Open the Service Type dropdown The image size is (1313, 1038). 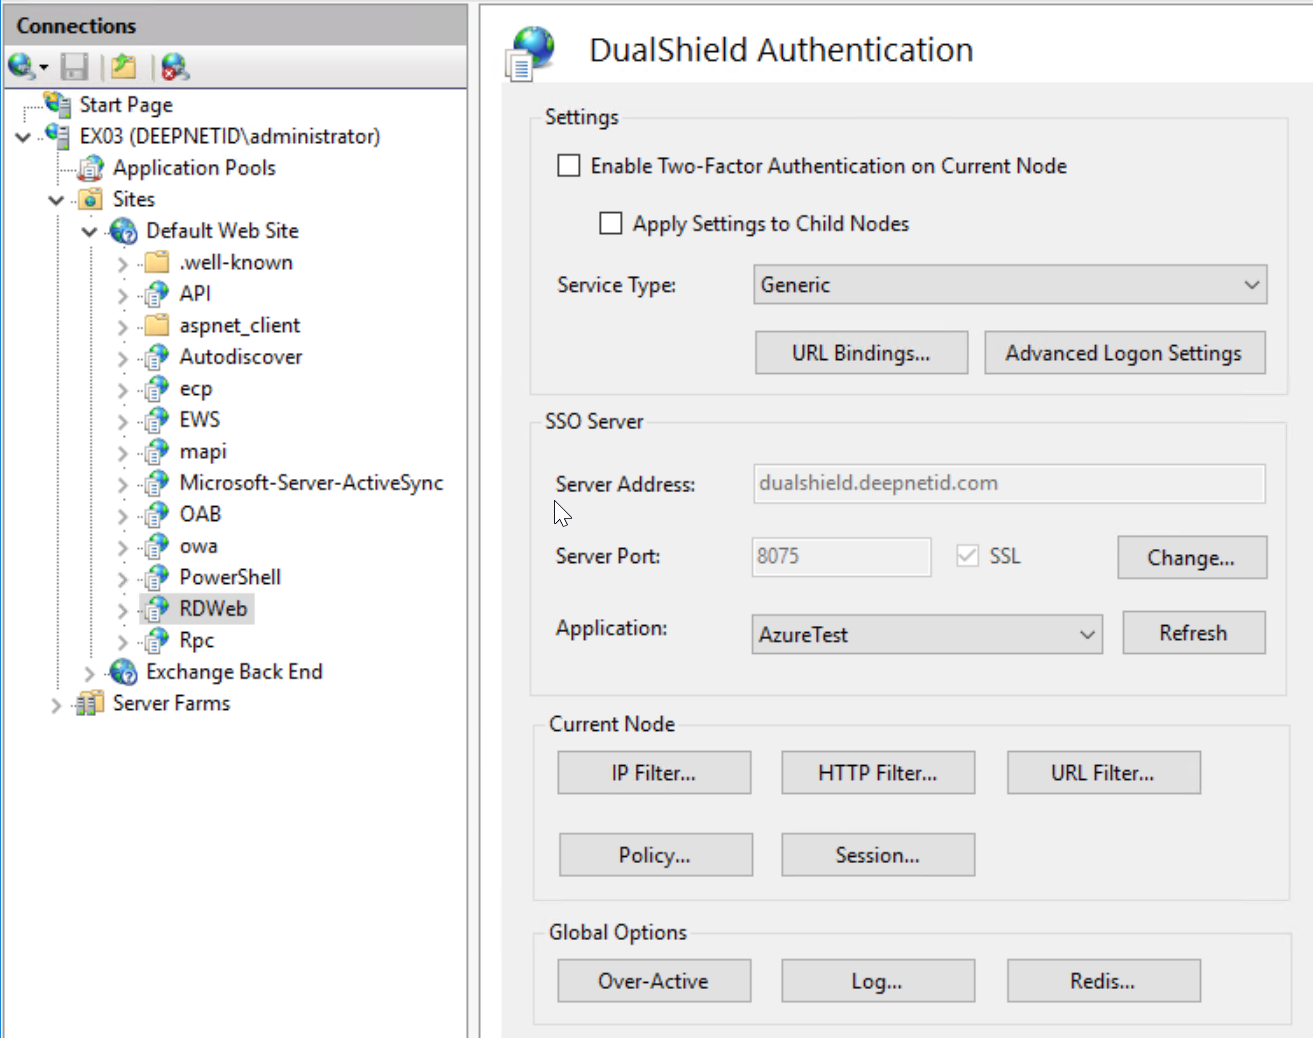[1009, 285]
